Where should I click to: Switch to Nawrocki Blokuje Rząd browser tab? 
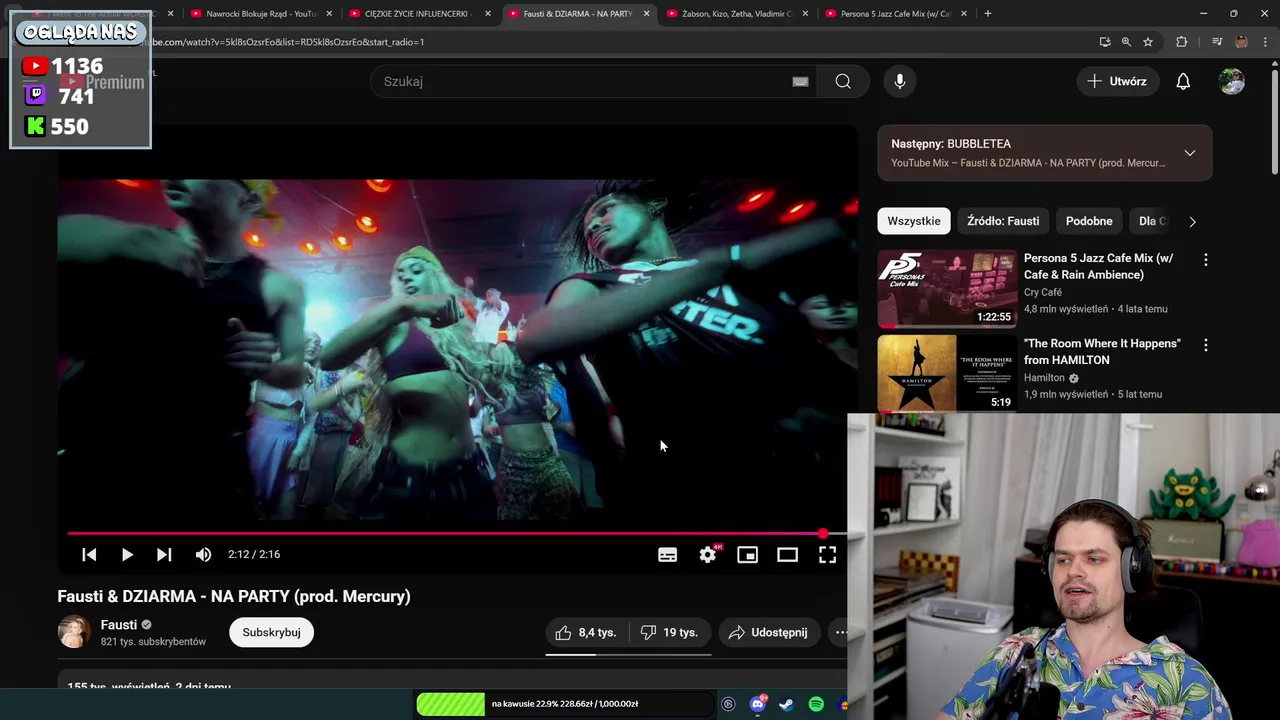260,13
